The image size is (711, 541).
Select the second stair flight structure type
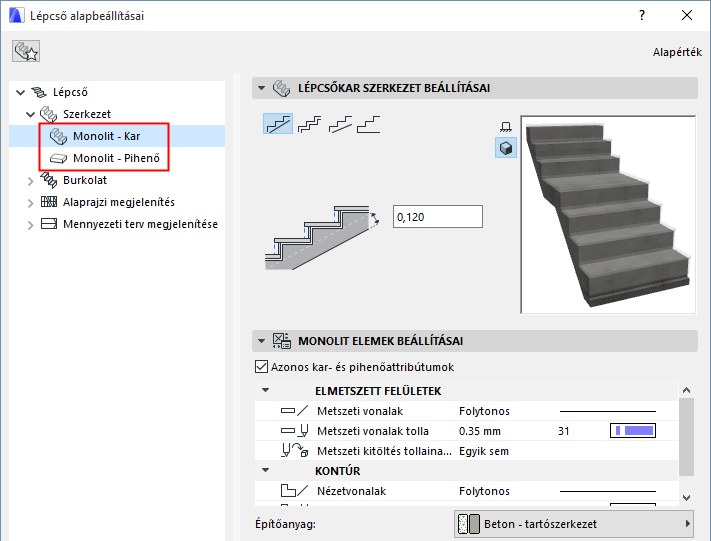[x=309, y=124]
